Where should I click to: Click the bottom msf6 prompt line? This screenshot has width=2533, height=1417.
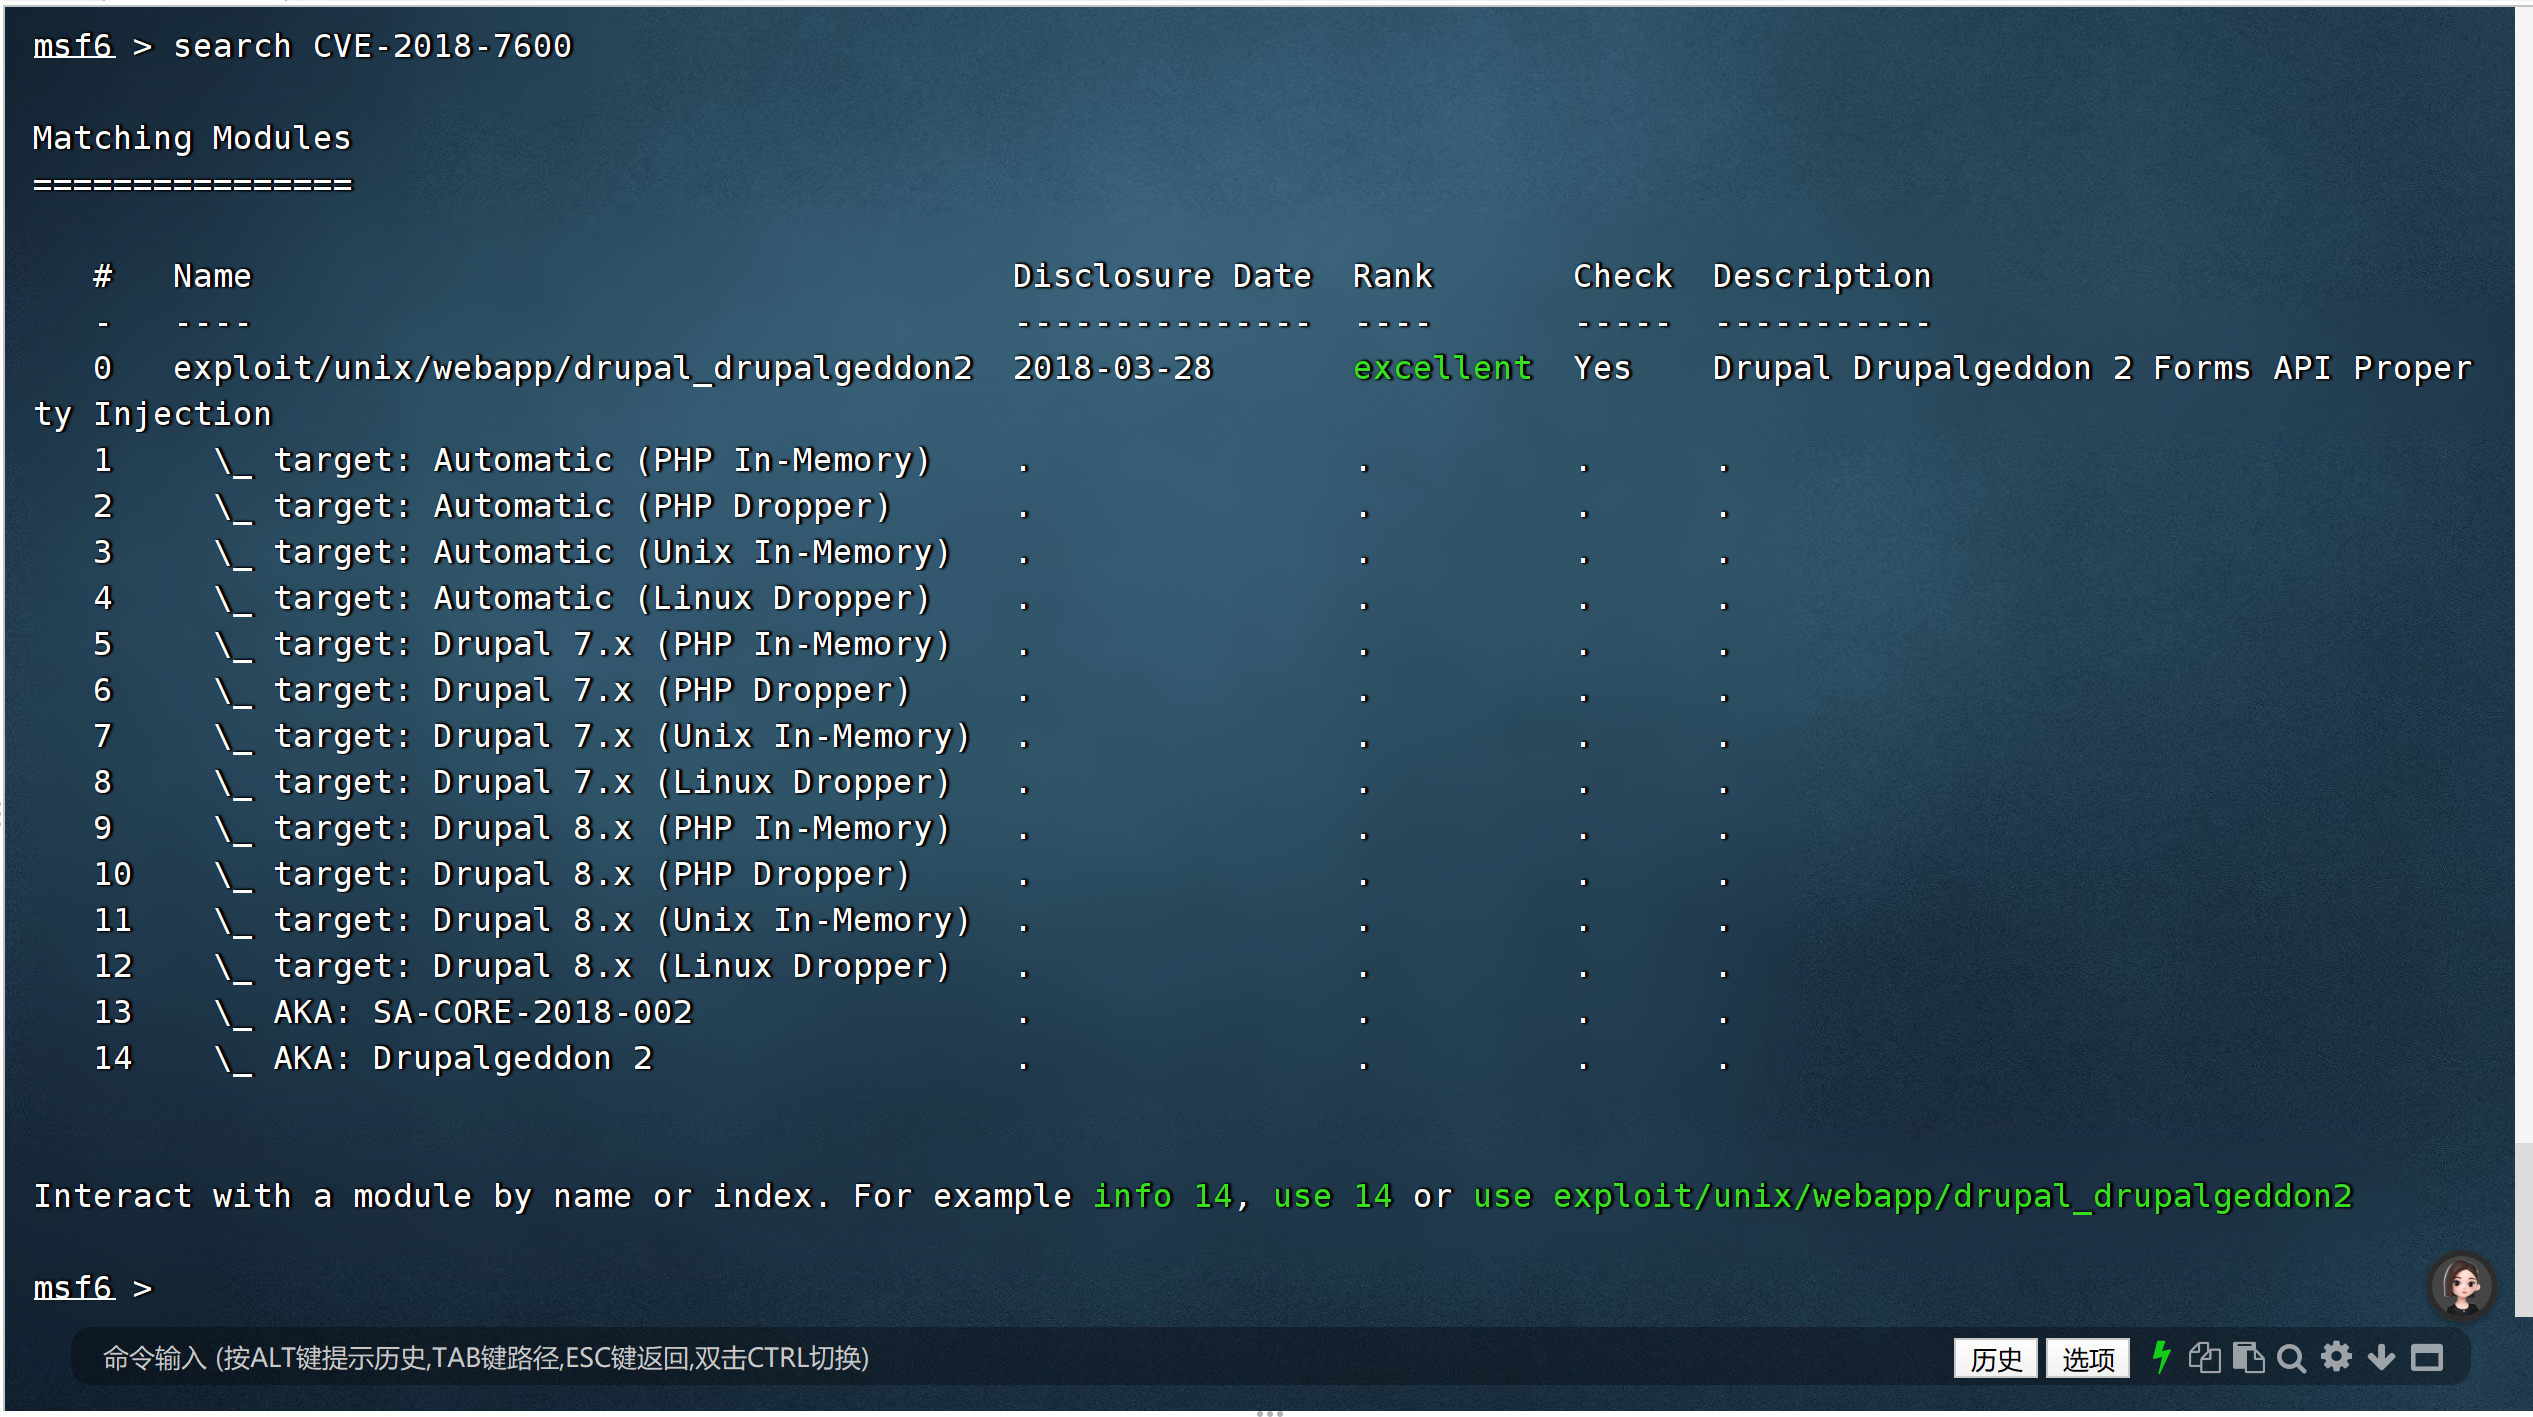click(x=92, y=1288)
